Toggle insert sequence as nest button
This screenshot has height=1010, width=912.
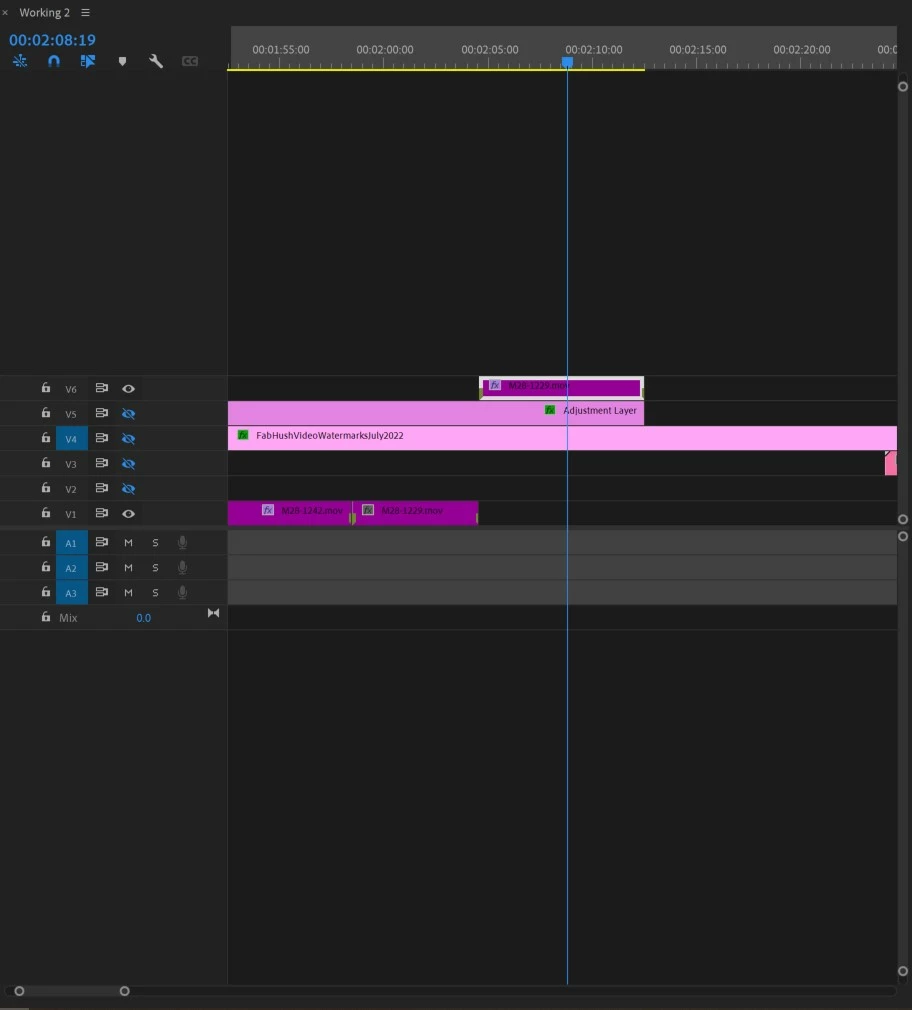(20, 61)
